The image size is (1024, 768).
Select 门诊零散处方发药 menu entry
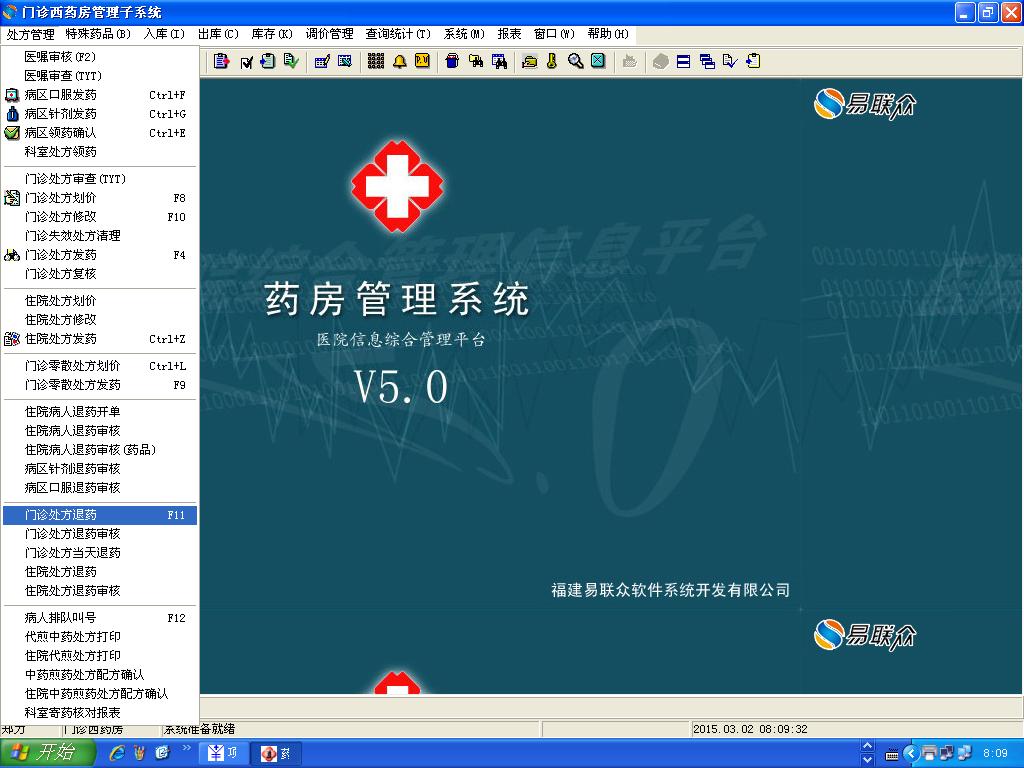pos(100,385)
